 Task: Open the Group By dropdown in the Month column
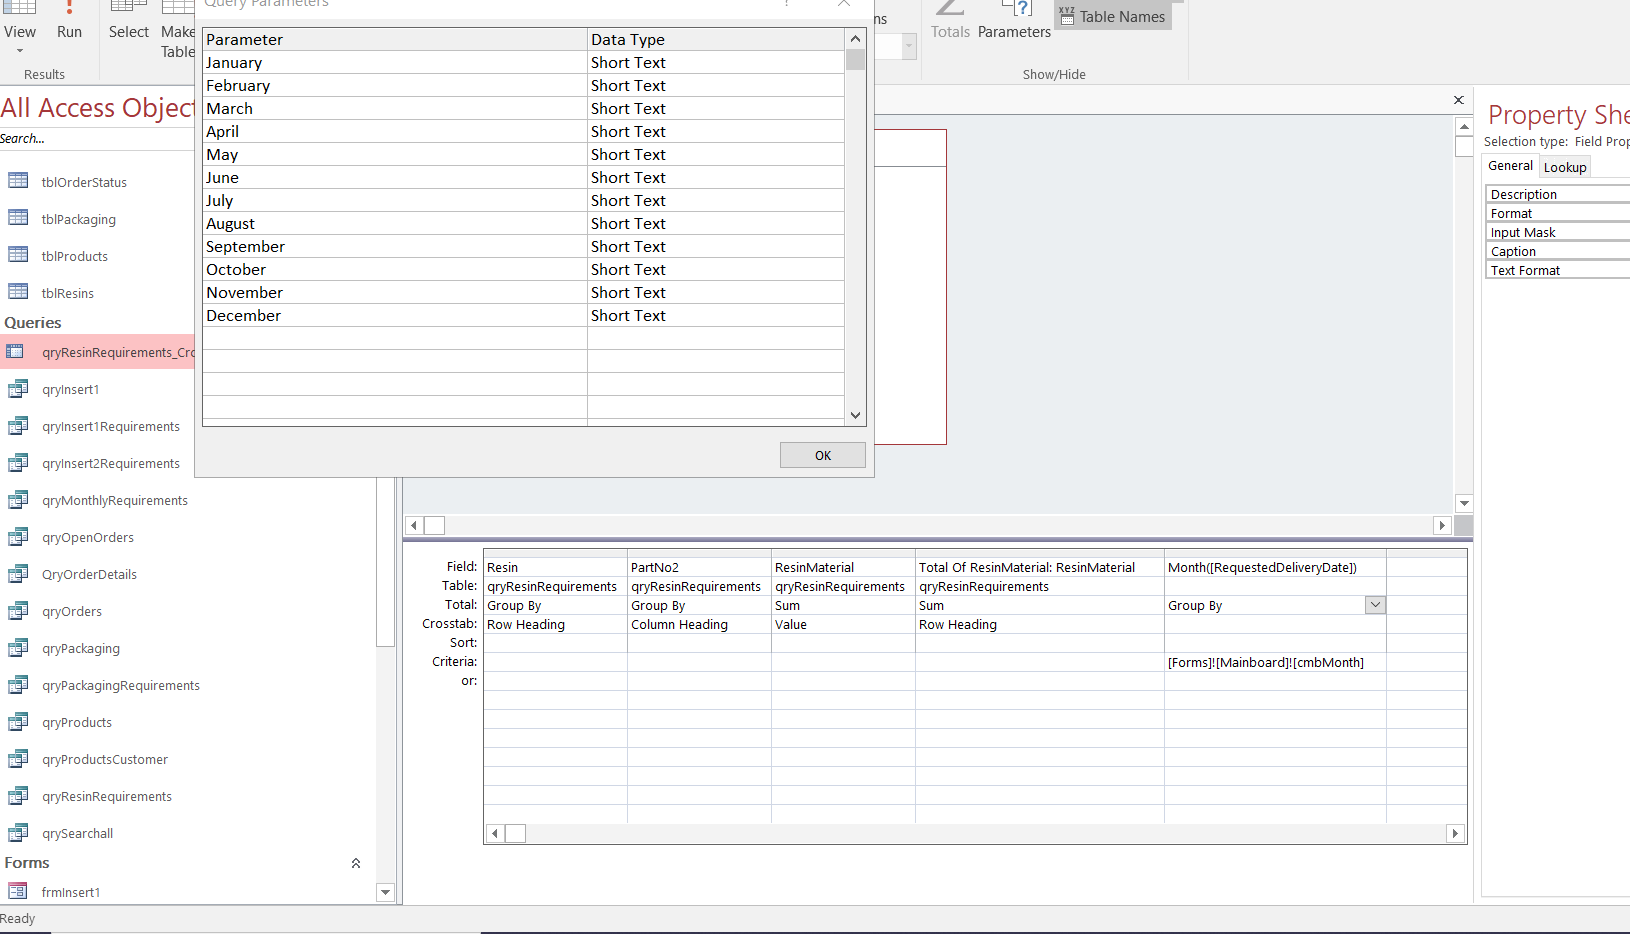1375,605
